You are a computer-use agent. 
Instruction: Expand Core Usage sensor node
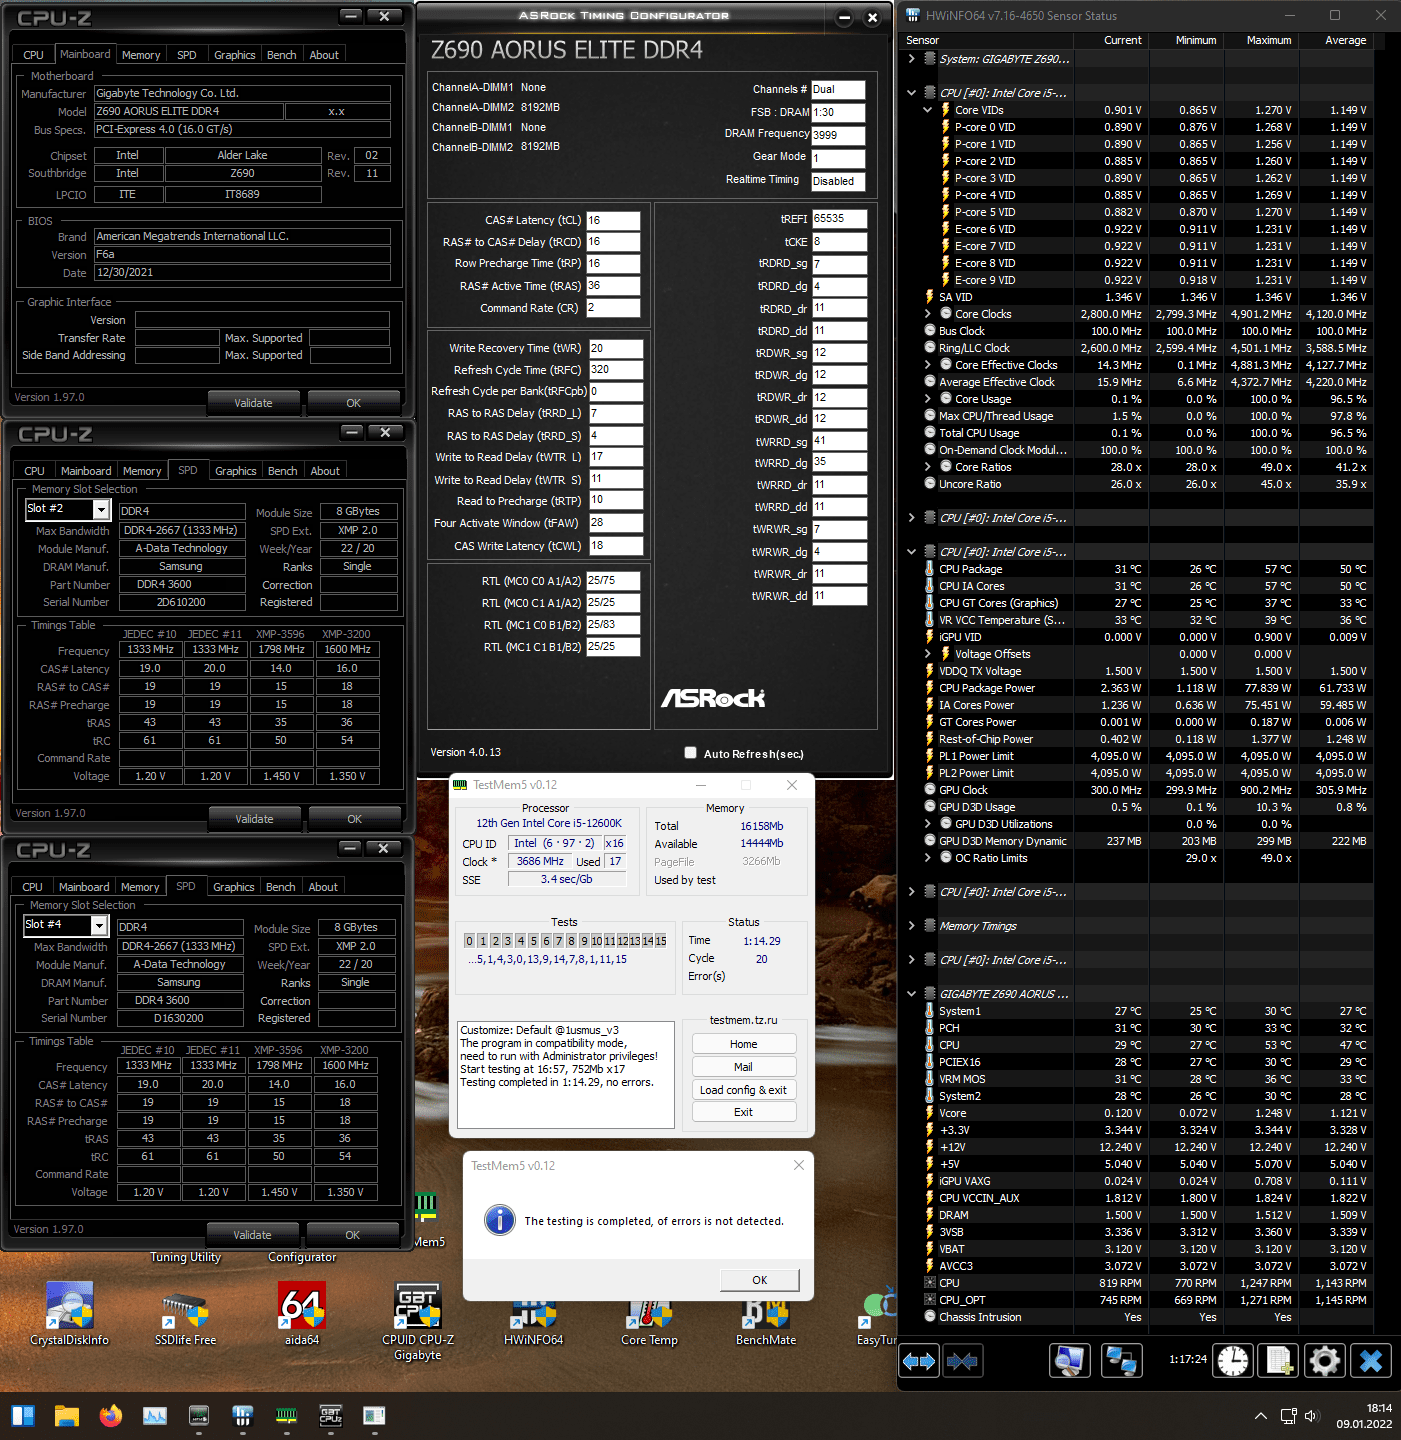click(x=927, y=399)
